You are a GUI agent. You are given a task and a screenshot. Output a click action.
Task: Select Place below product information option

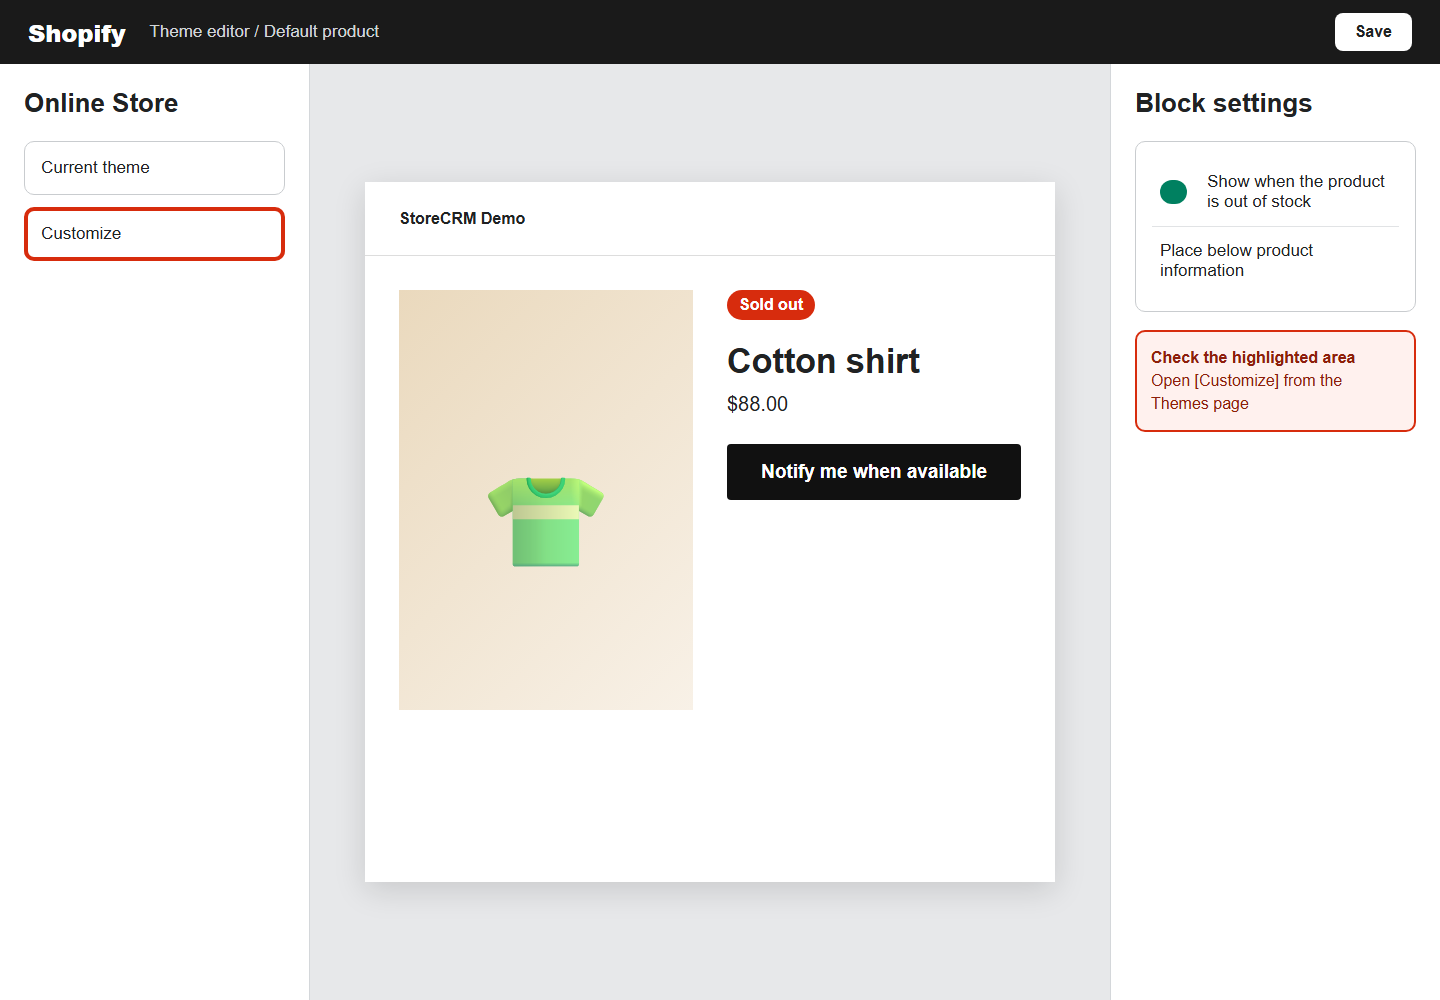point(1236,260)
